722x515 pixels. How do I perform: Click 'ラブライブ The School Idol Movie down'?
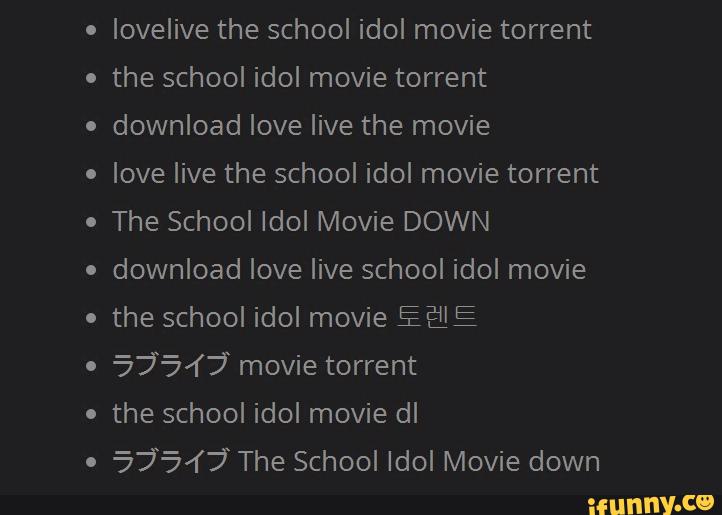(x=356, y=462)
